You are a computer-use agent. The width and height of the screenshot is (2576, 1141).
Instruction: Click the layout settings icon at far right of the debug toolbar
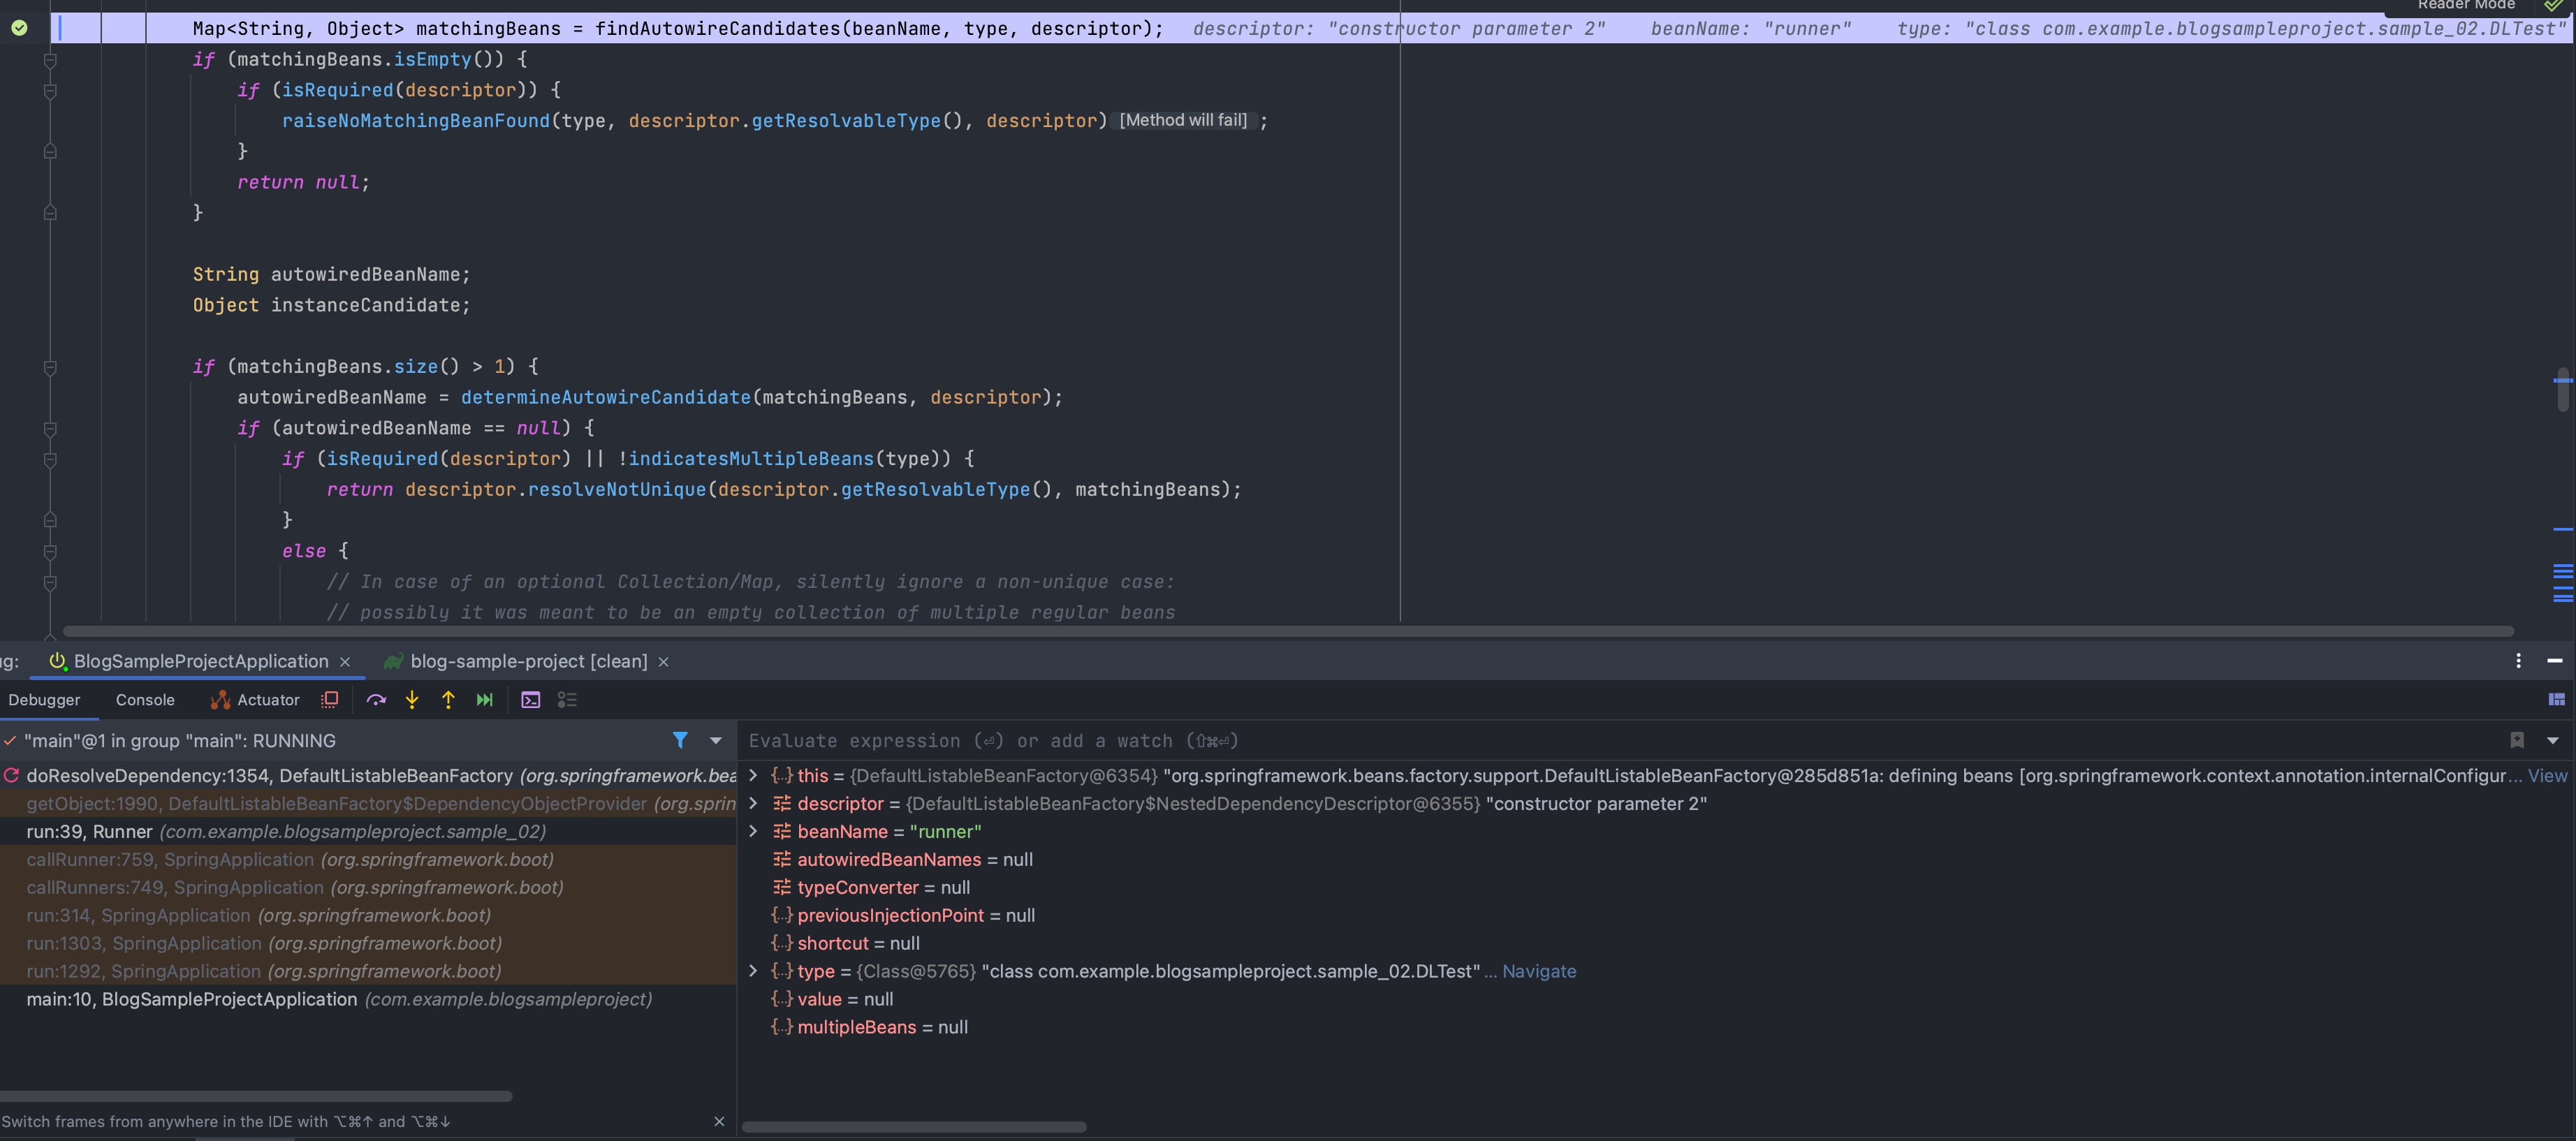coord(2556,700)
